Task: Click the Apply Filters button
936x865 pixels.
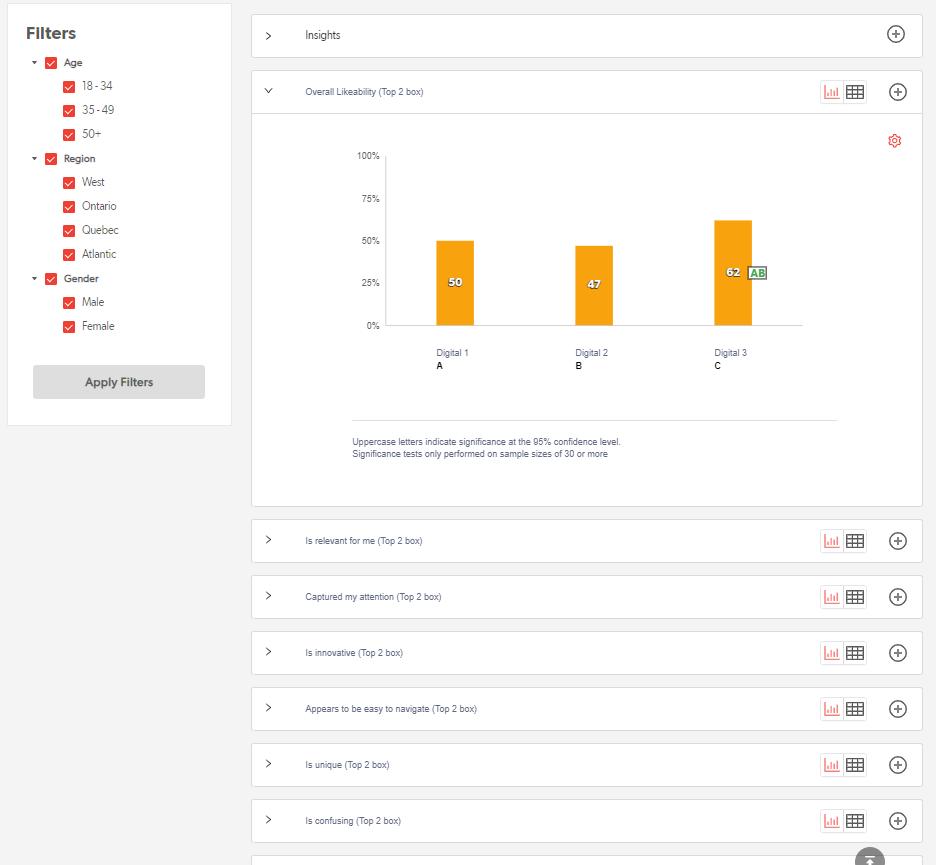Action: pyautogui.click(x=119, y=382)
